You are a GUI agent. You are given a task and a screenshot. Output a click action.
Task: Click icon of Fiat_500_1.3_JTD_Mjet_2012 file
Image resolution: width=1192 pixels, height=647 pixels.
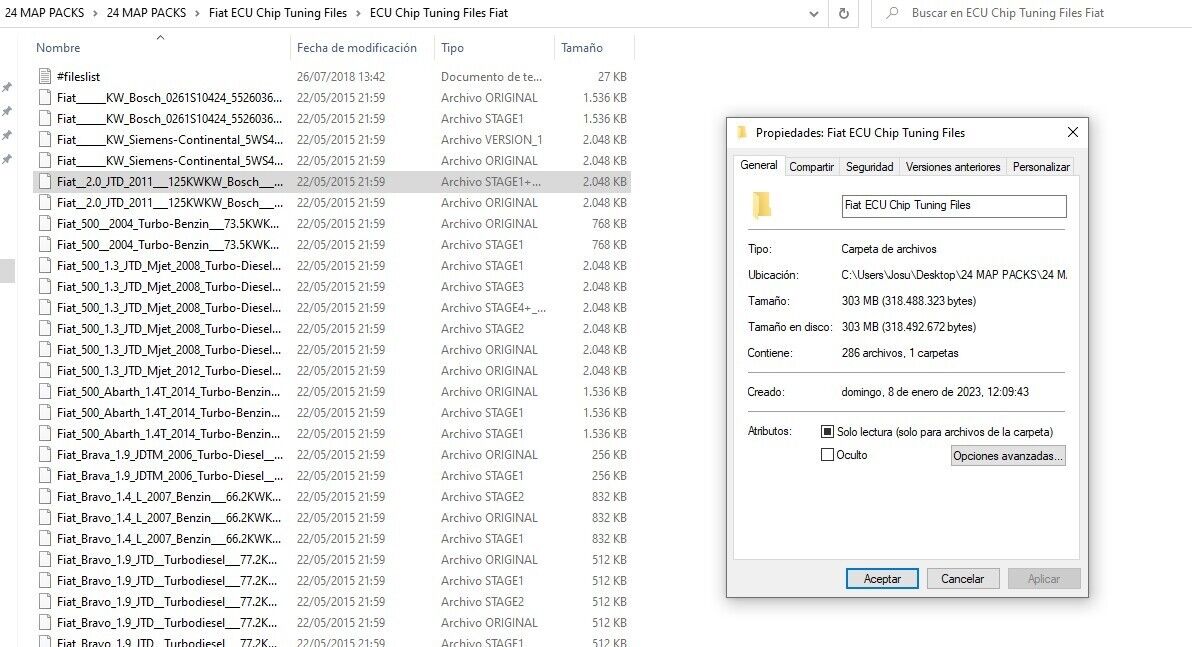(45, 371)
